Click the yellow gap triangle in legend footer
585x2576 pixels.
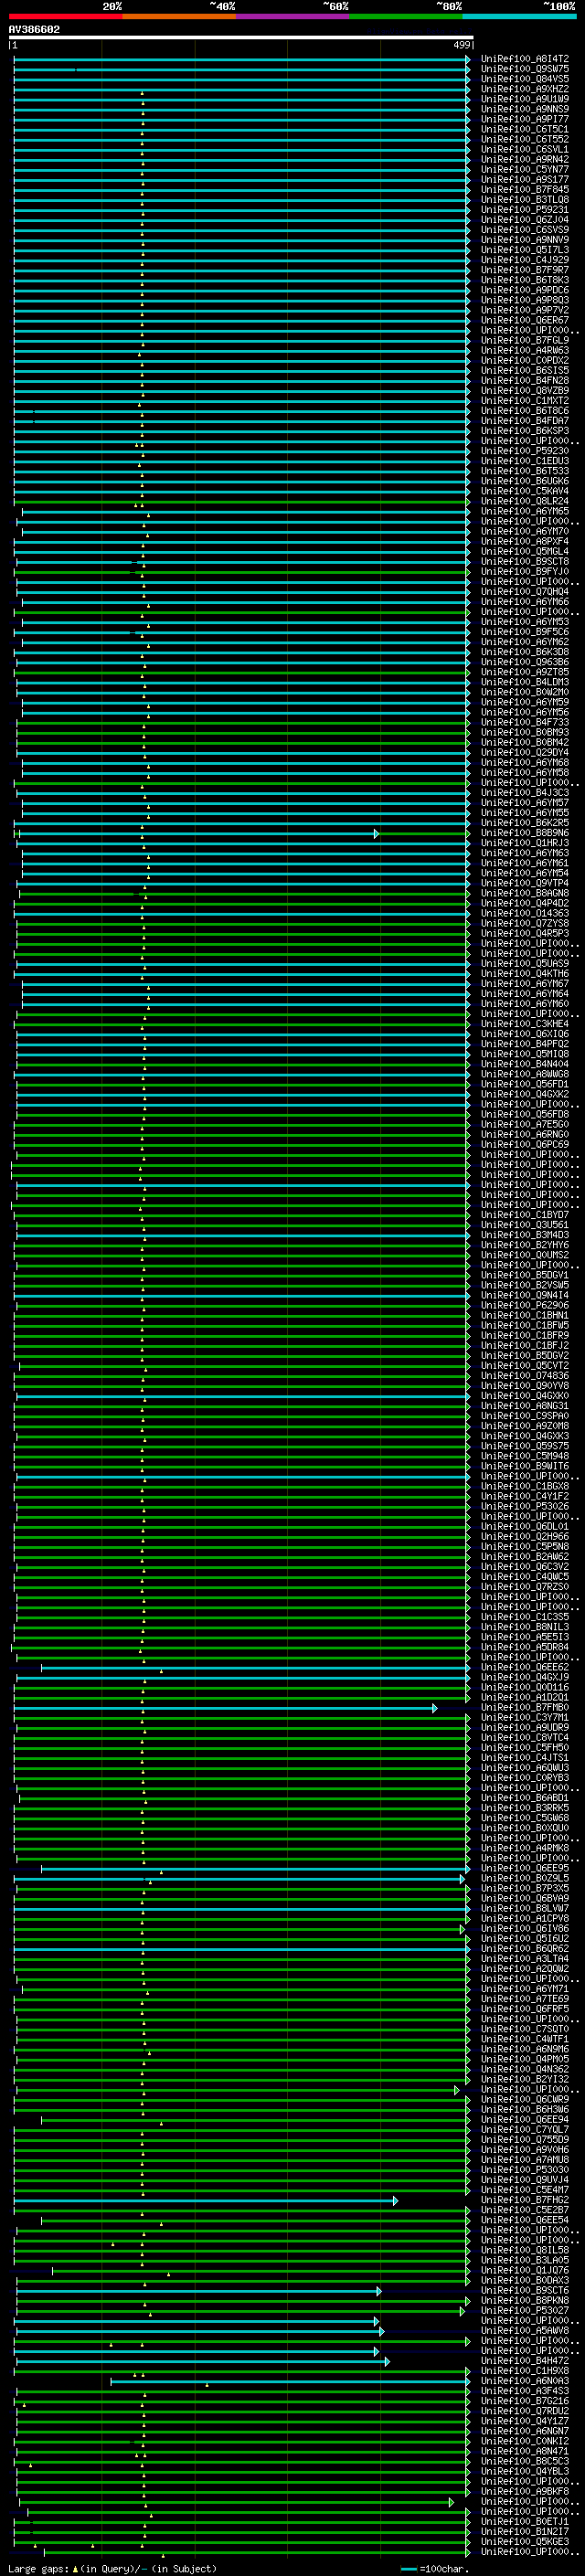click(74, 2569)
